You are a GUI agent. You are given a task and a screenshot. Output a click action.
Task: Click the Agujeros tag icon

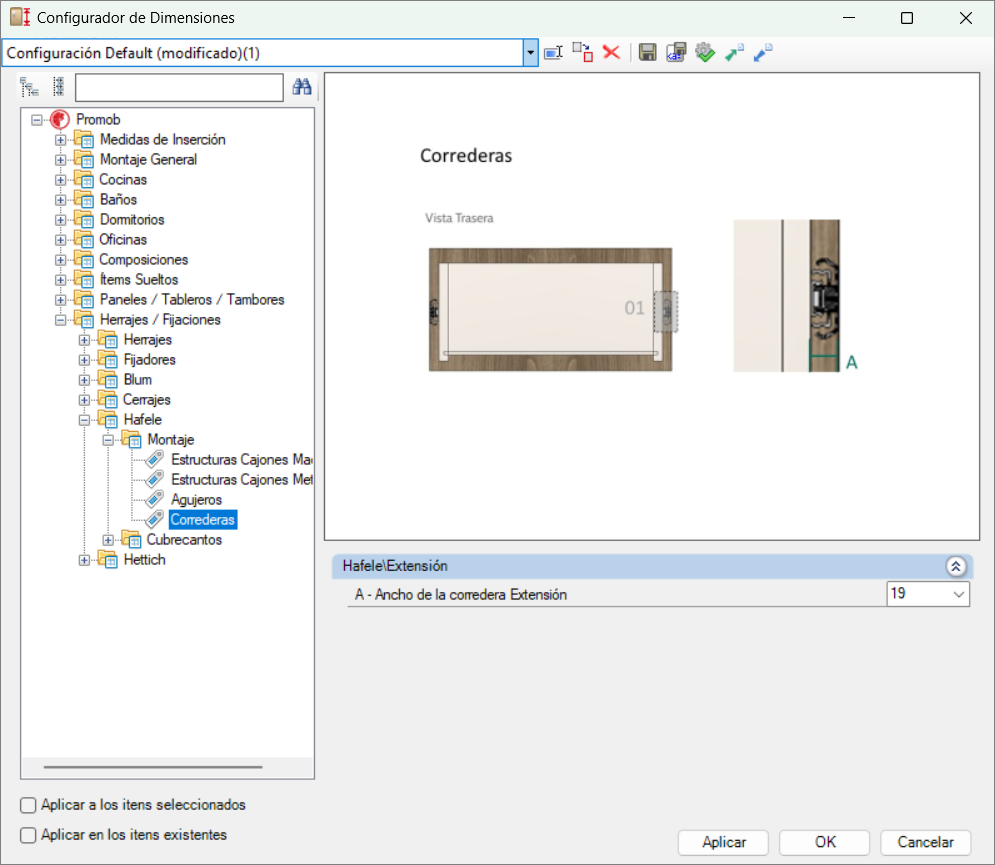154,499
